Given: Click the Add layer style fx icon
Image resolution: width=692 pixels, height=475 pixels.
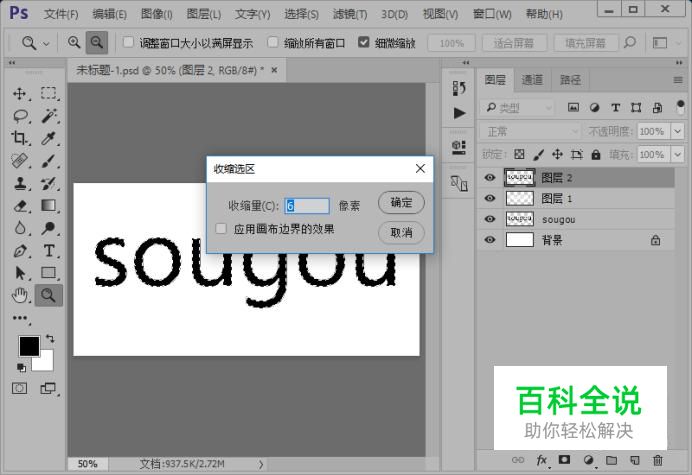Looking at the screenshot, I should [x=542, y=460].
